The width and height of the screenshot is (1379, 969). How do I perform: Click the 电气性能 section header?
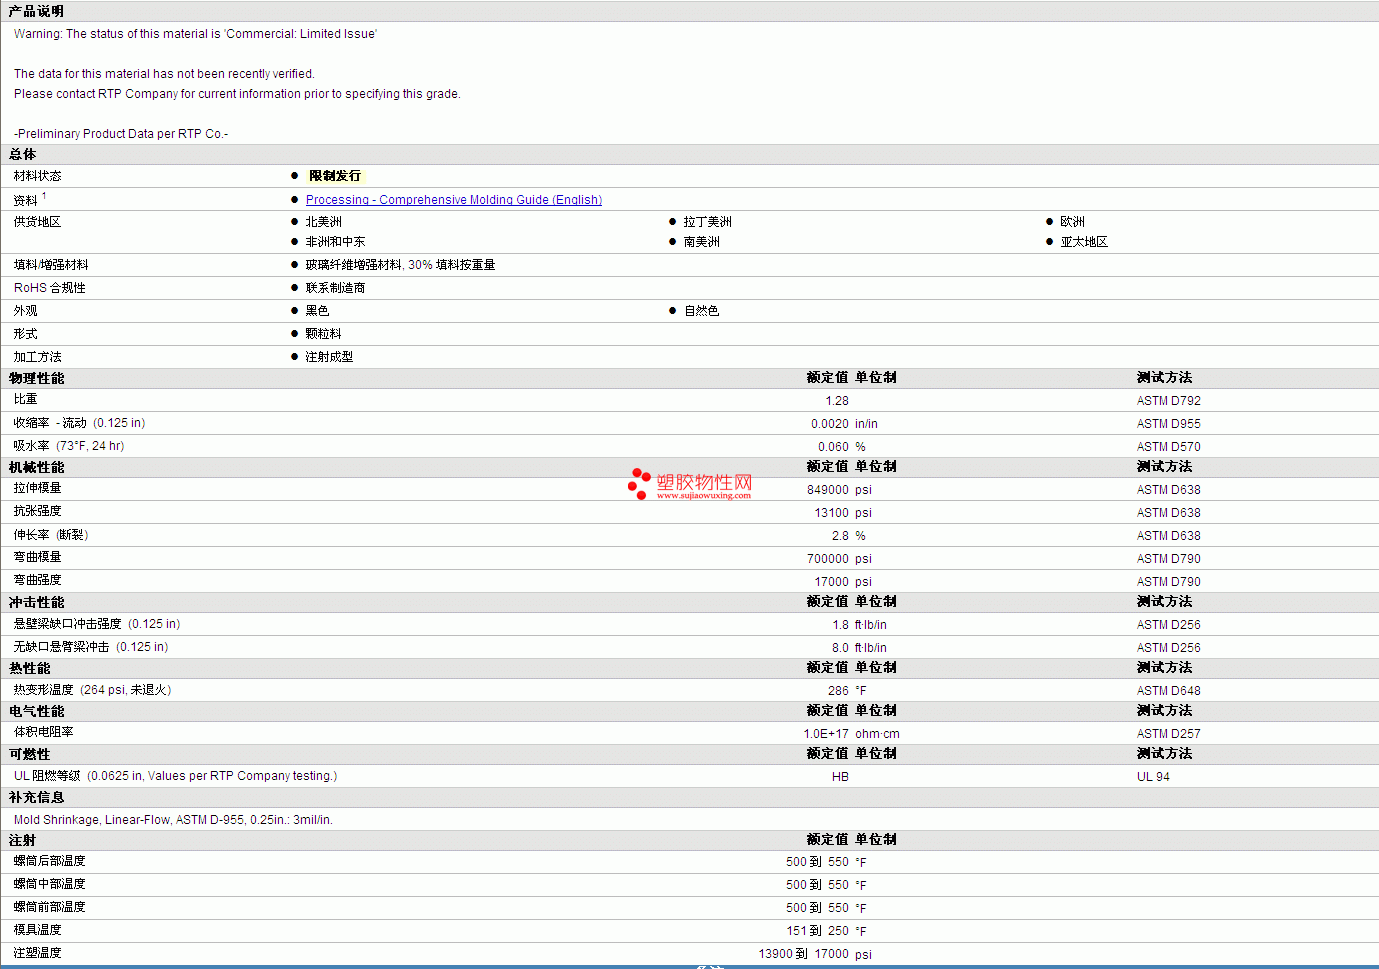(37, 711)
